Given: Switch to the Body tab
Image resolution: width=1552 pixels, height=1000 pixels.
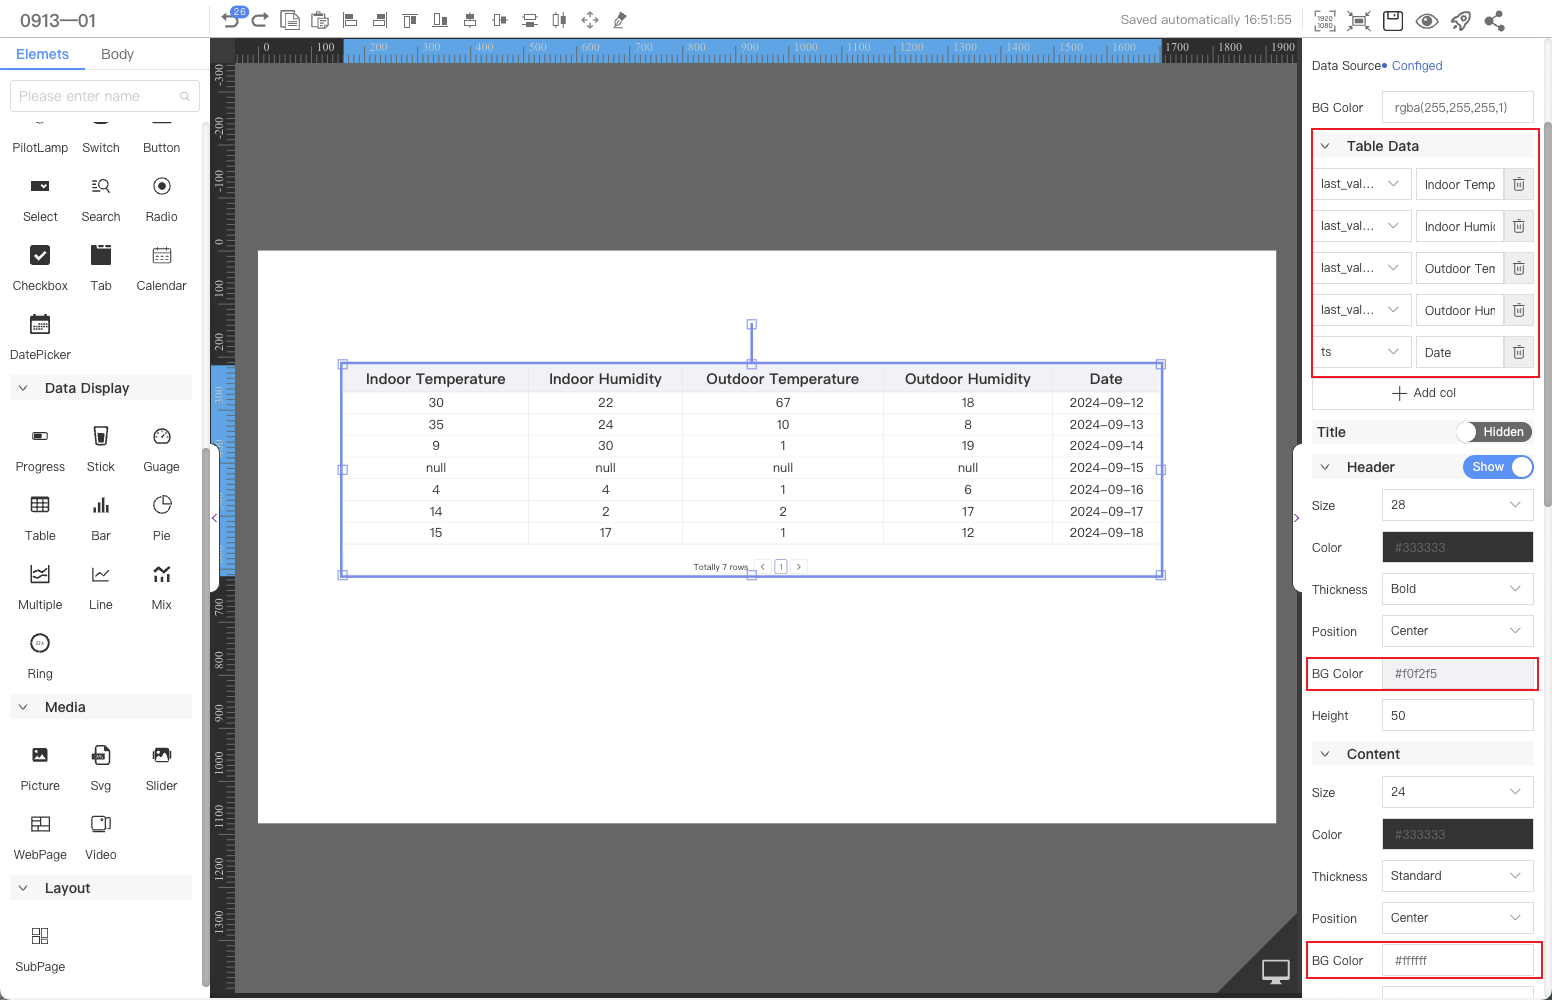Looking at the screenshot, I should [x=117, y=54].
